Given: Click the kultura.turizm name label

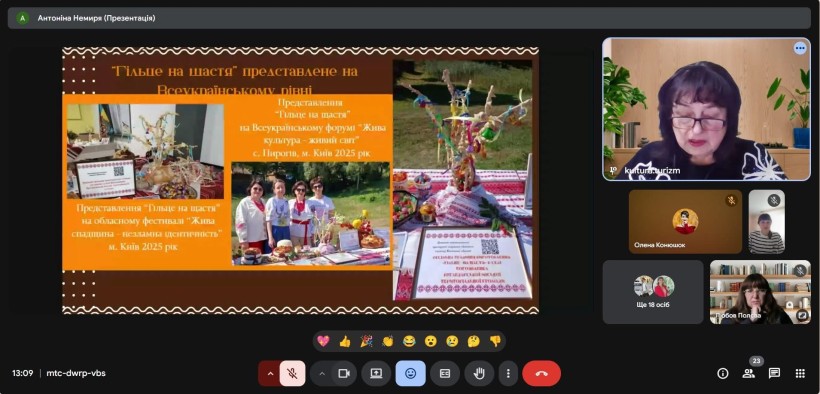Looking at the screenshot, I should tap(652, 171).
